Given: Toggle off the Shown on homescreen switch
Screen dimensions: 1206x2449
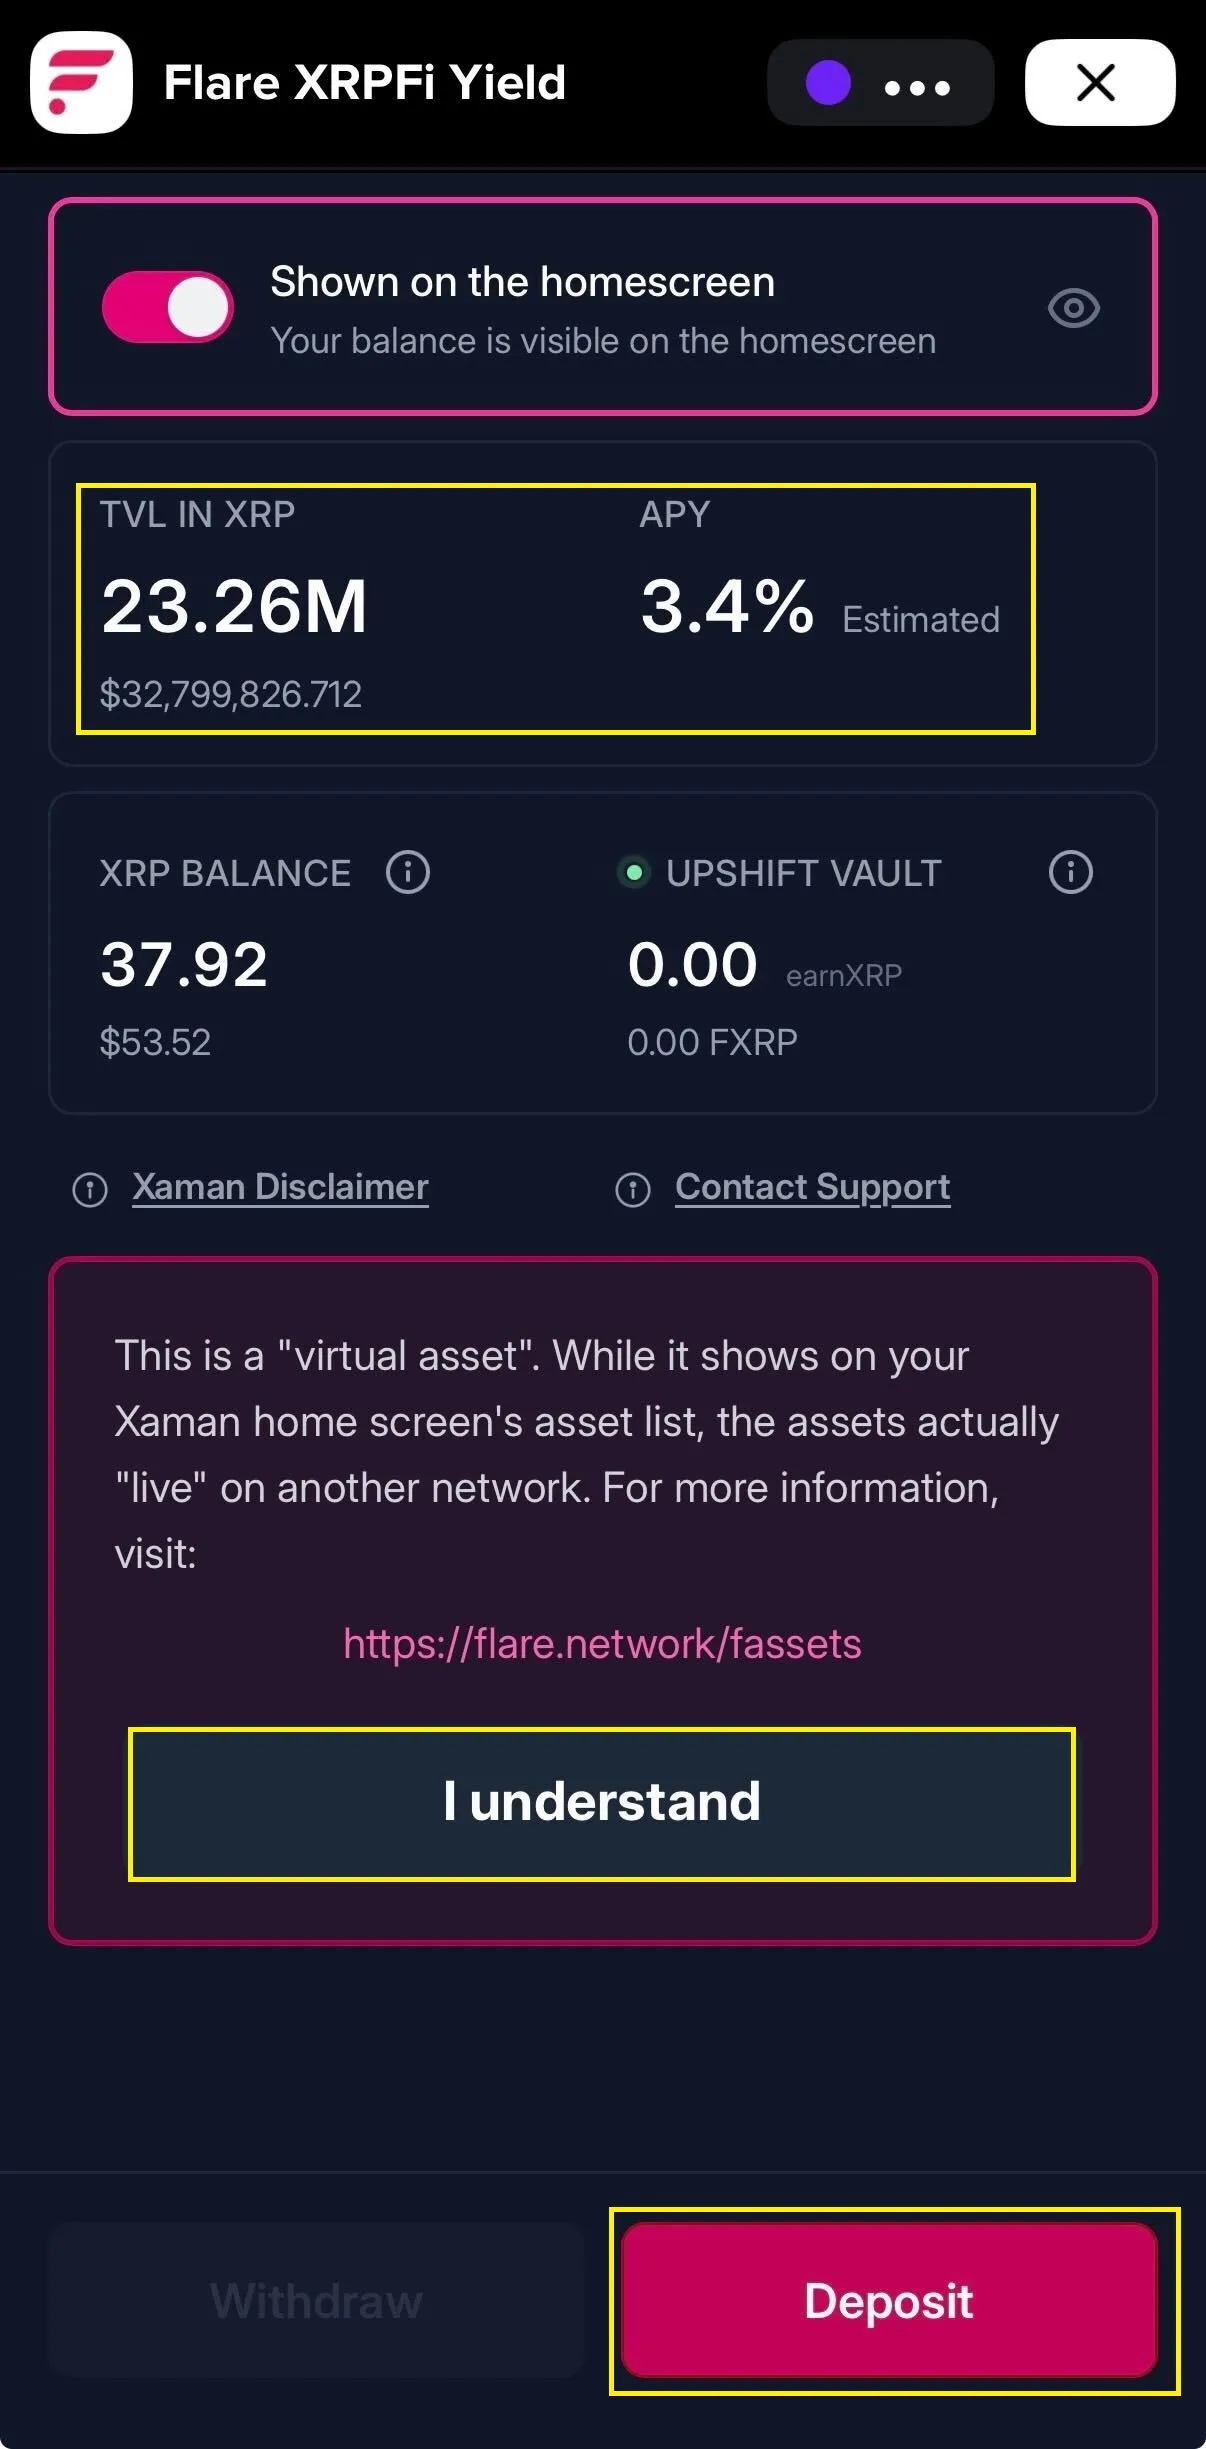Looking at the screenshot, I should click(x=168, y=307).
